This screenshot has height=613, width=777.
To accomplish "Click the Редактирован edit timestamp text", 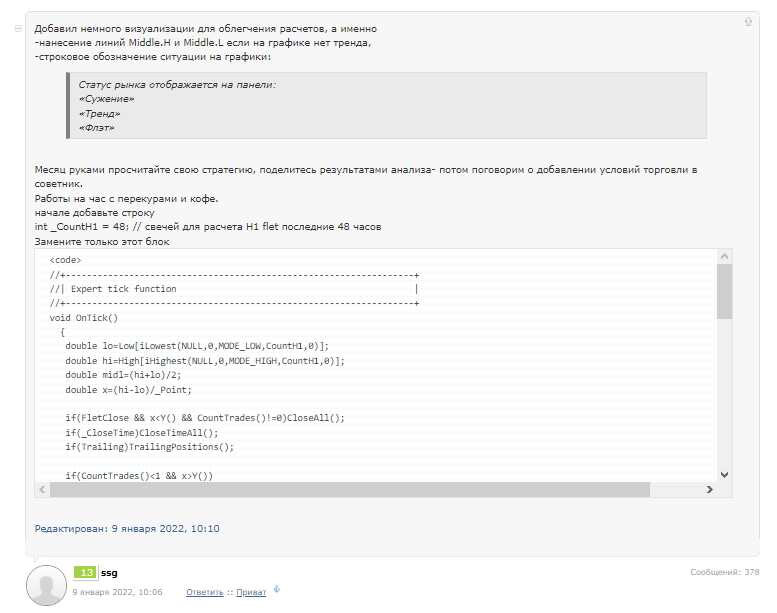I will point(127,528).
